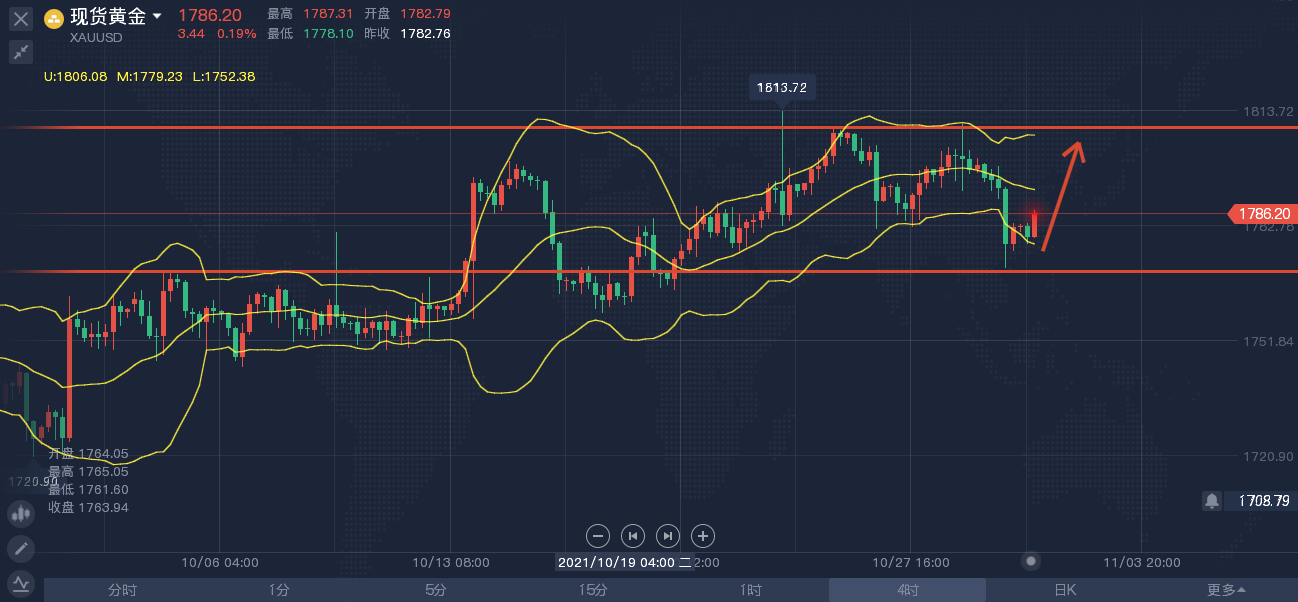Click the shrink/collapse fullscreen icon

click(x=20, y=52)
